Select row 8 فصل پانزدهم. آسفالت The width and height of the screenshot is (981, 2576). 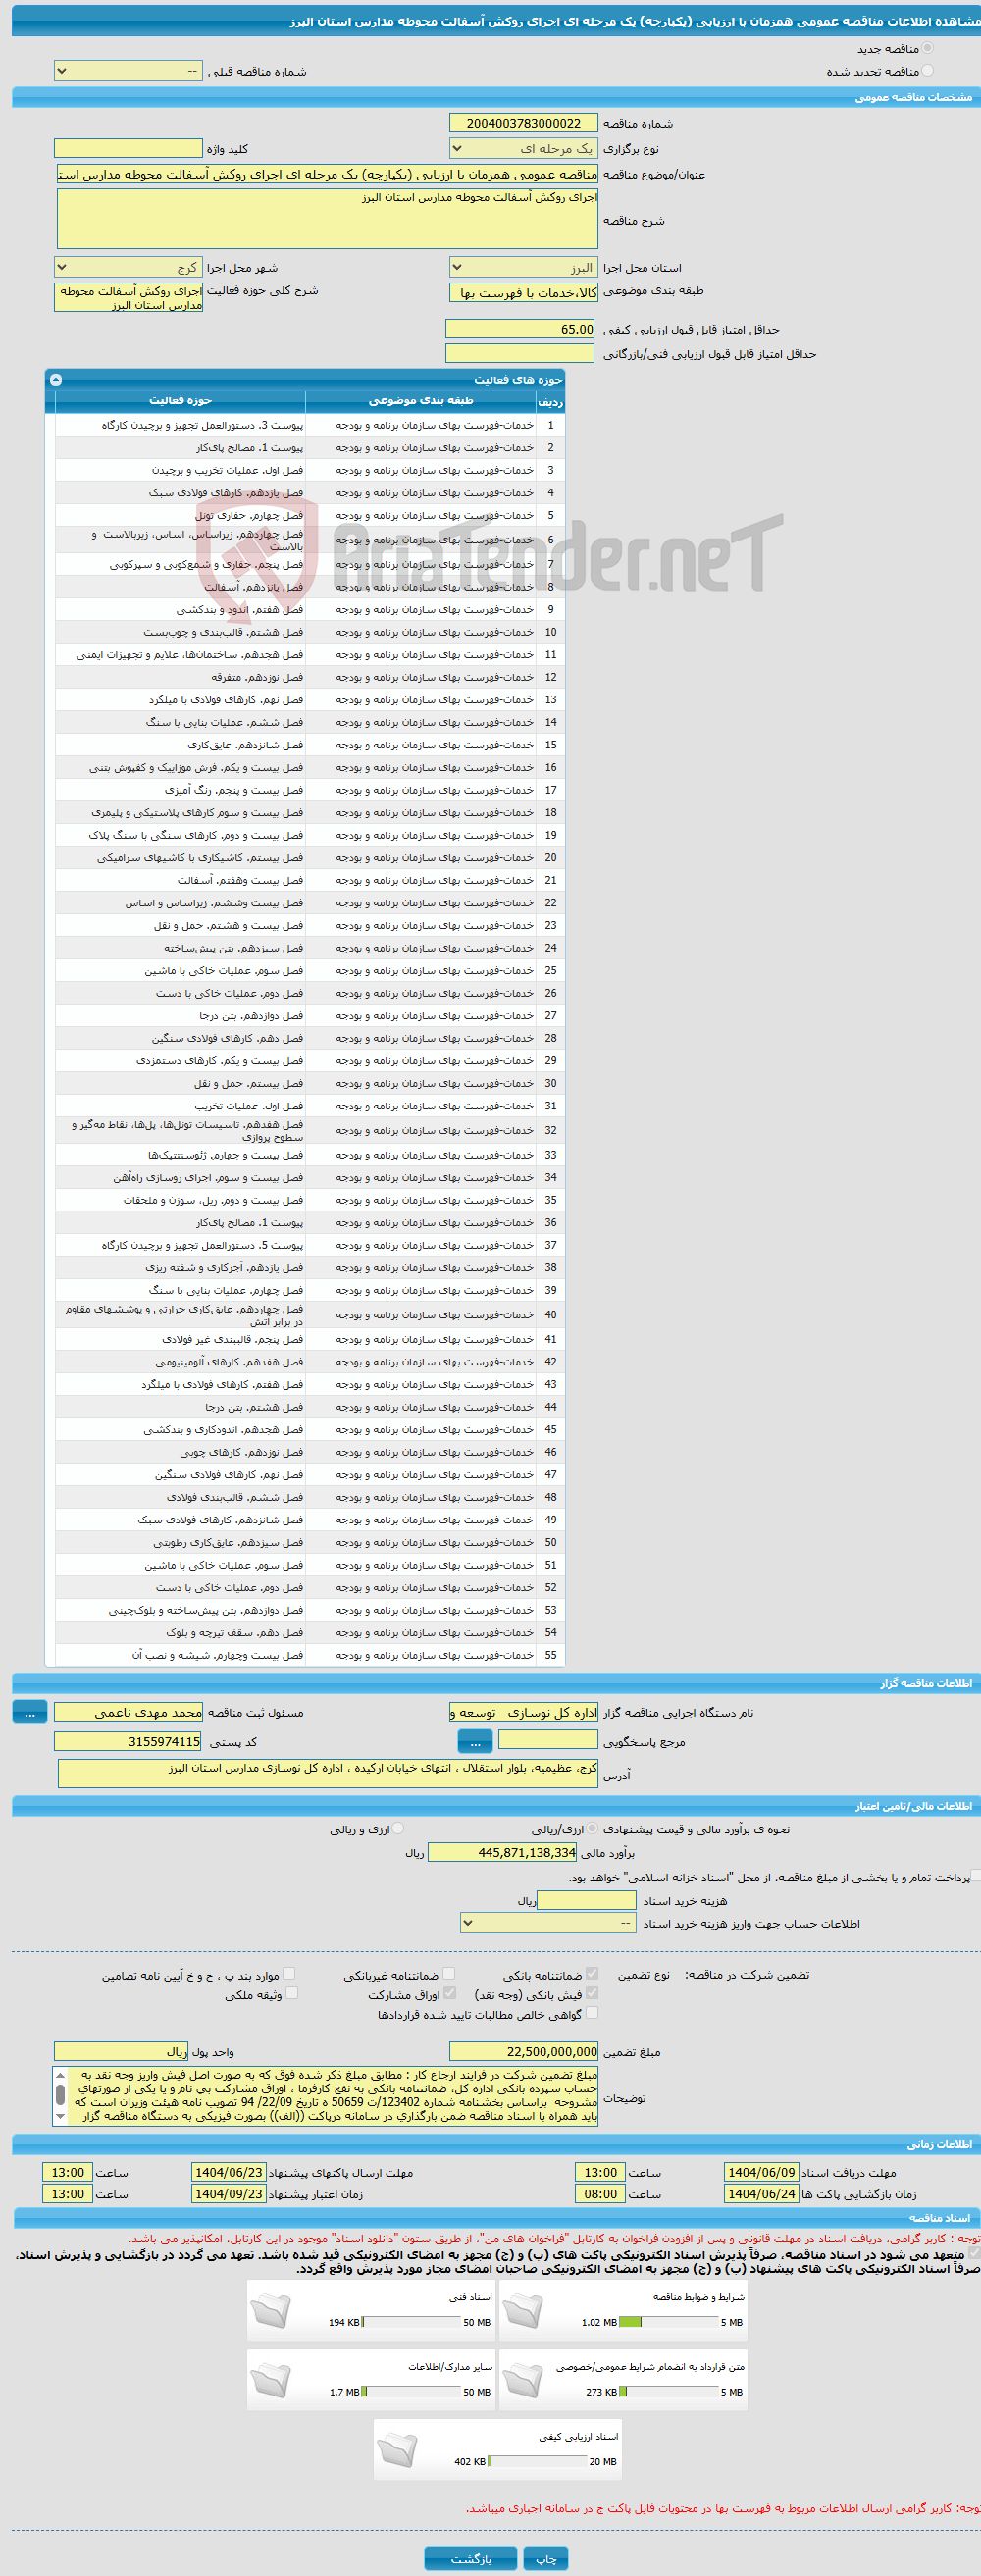310,587
